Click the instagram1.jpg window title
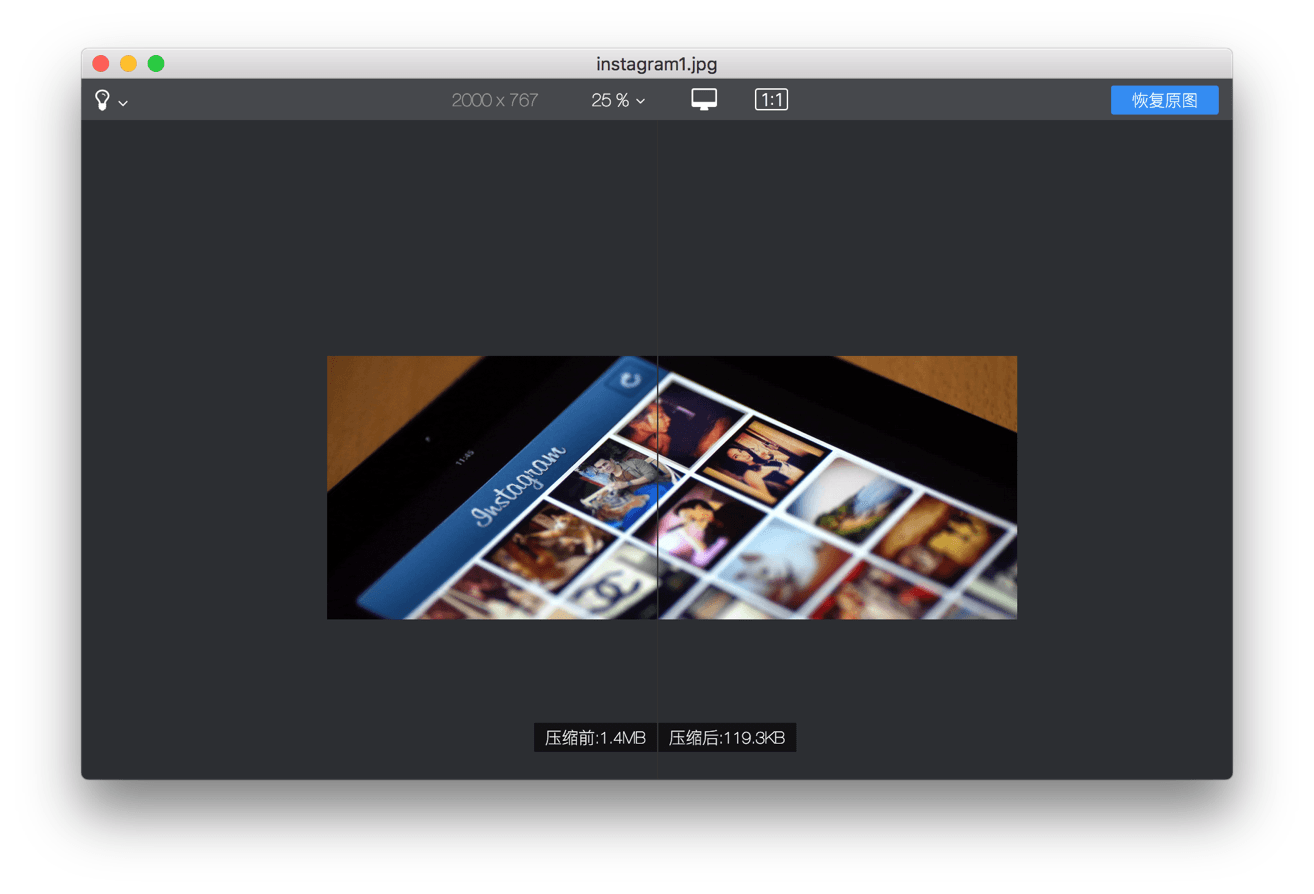The image size is (1314, 894). tap(657, 64)
